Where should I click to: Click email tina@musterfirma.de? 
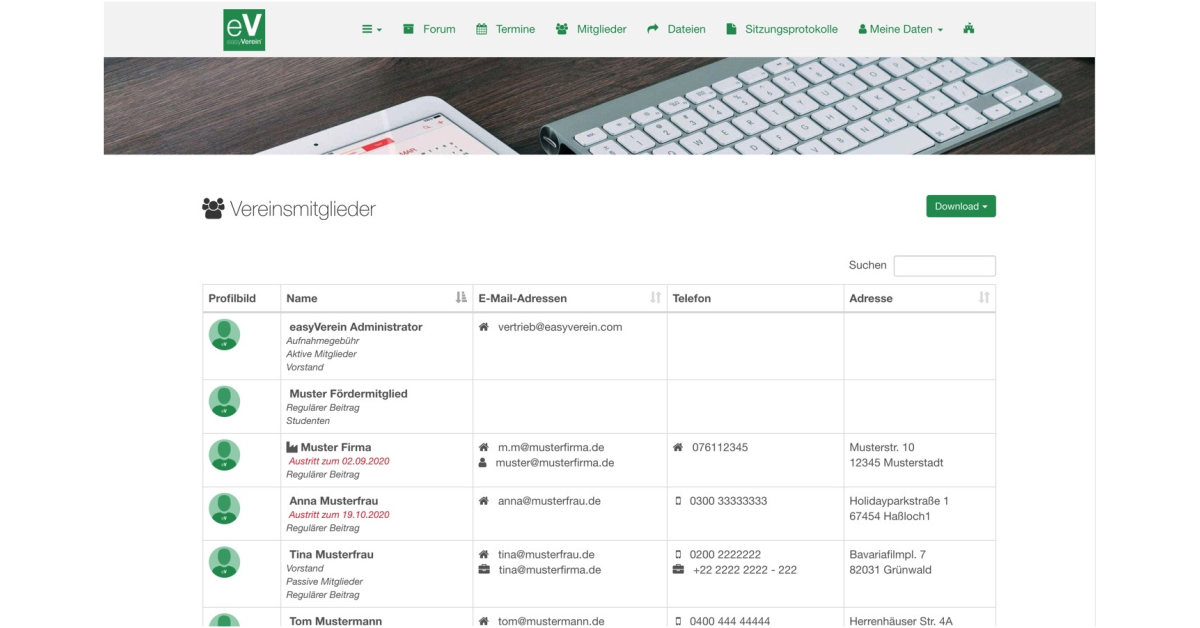[550, 570]
